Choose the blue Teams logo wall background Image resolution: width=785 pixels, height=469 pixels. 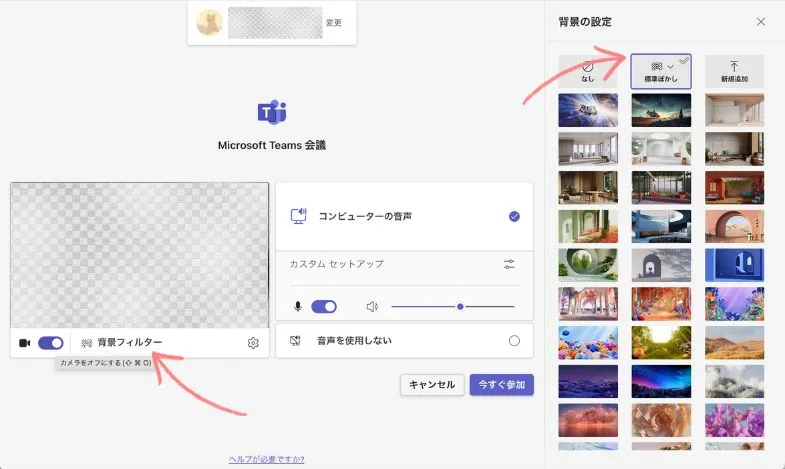[x=734, y=265]
